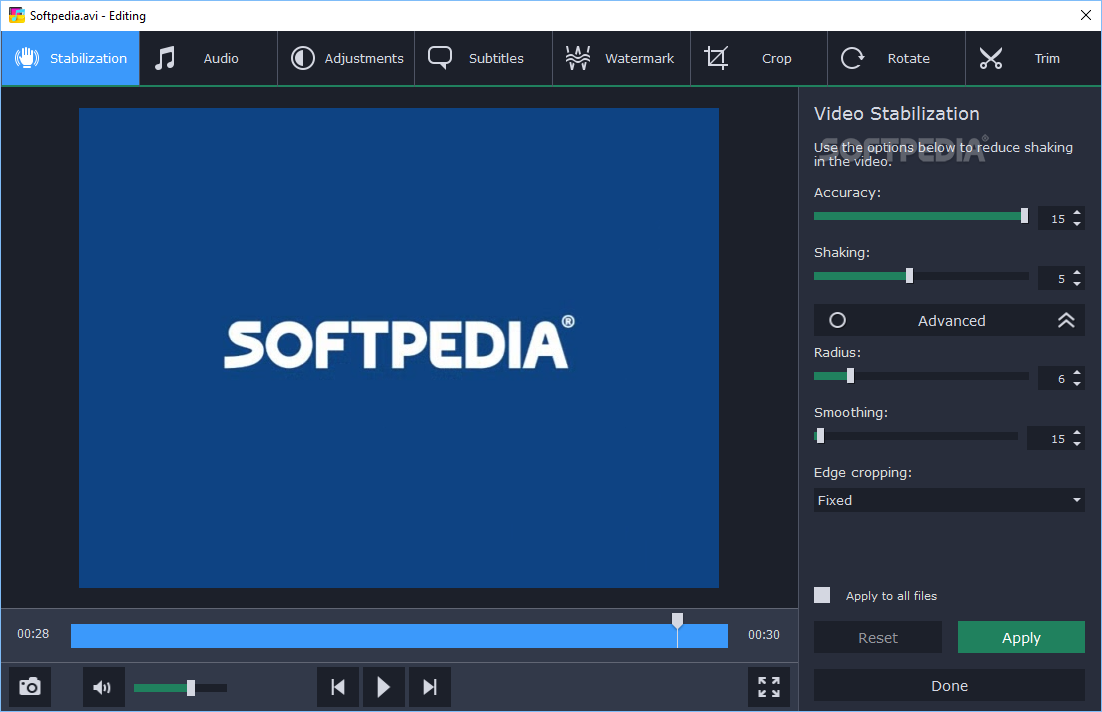Decrease the Shaking value

(x=1077, y=284)
